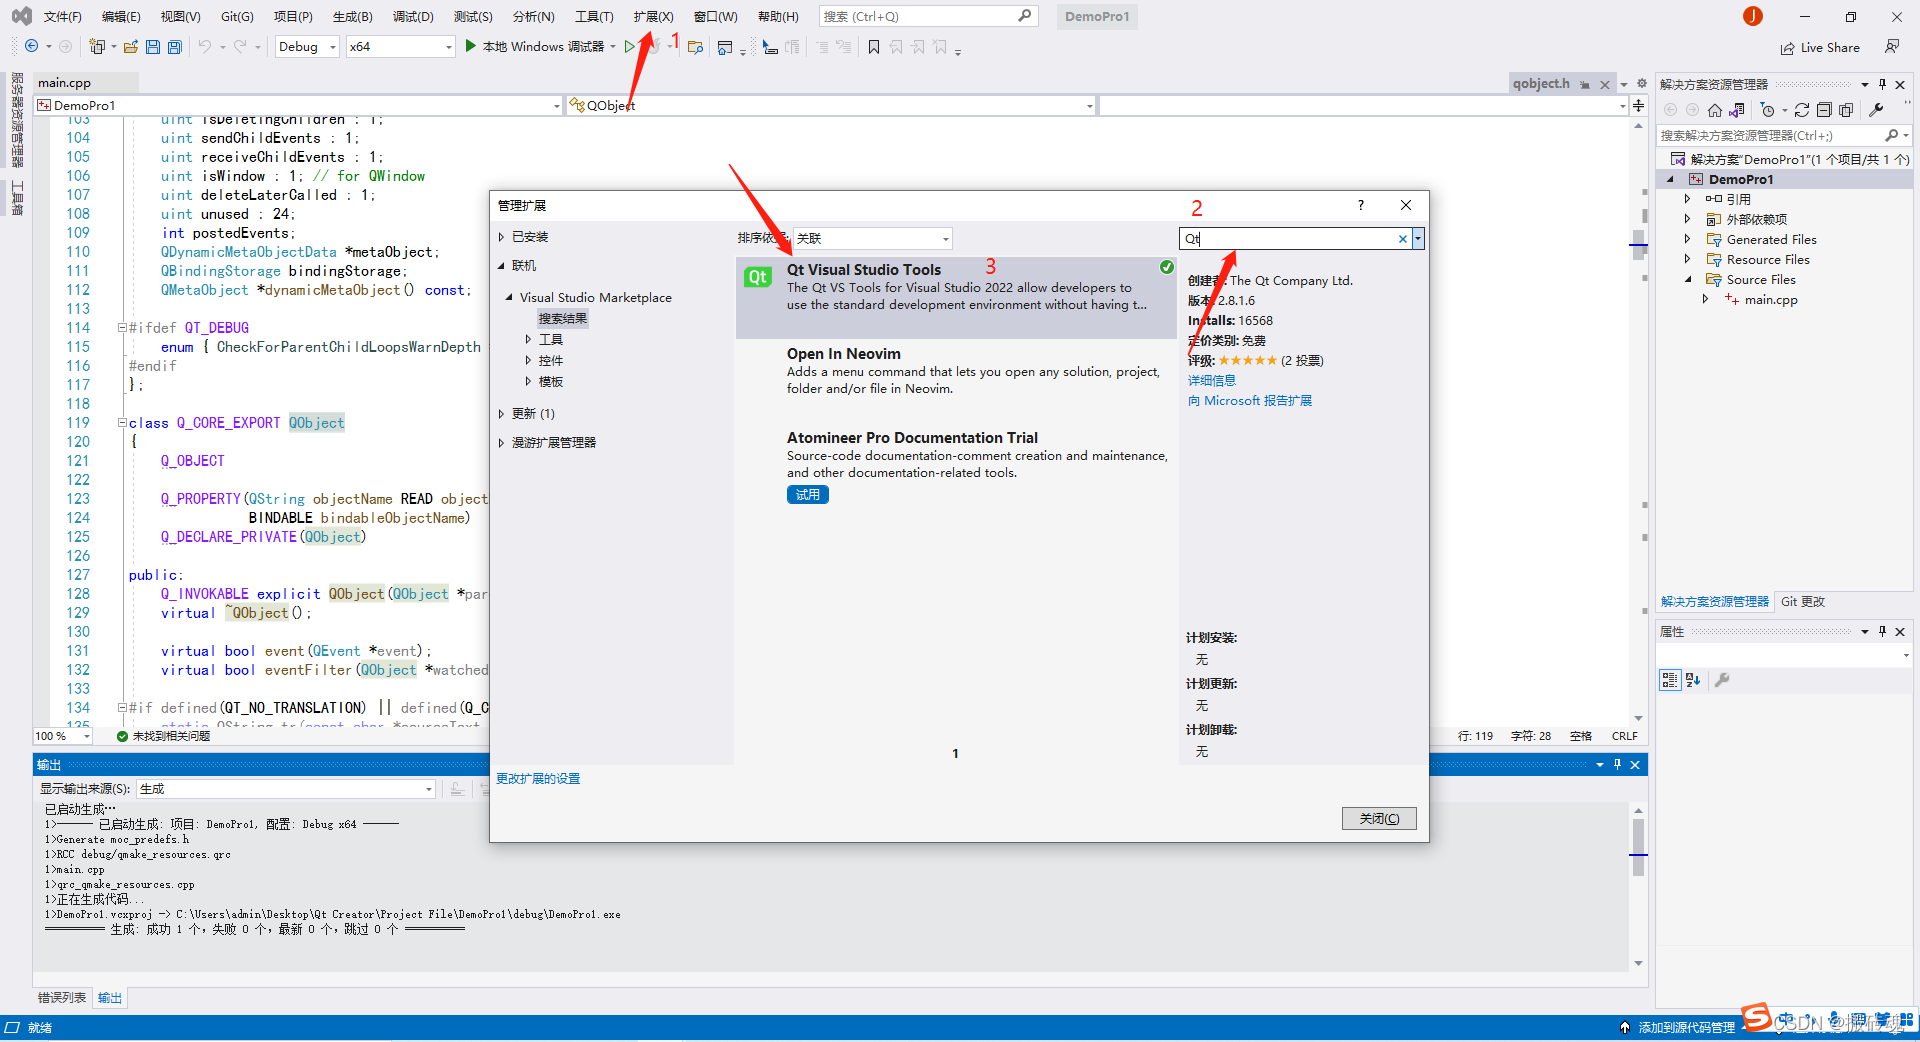This screenshot has height=1042, width=1920.
Task: Open the 详细信息 link for Qt VS Tools
Action: tap(1211, 380)
